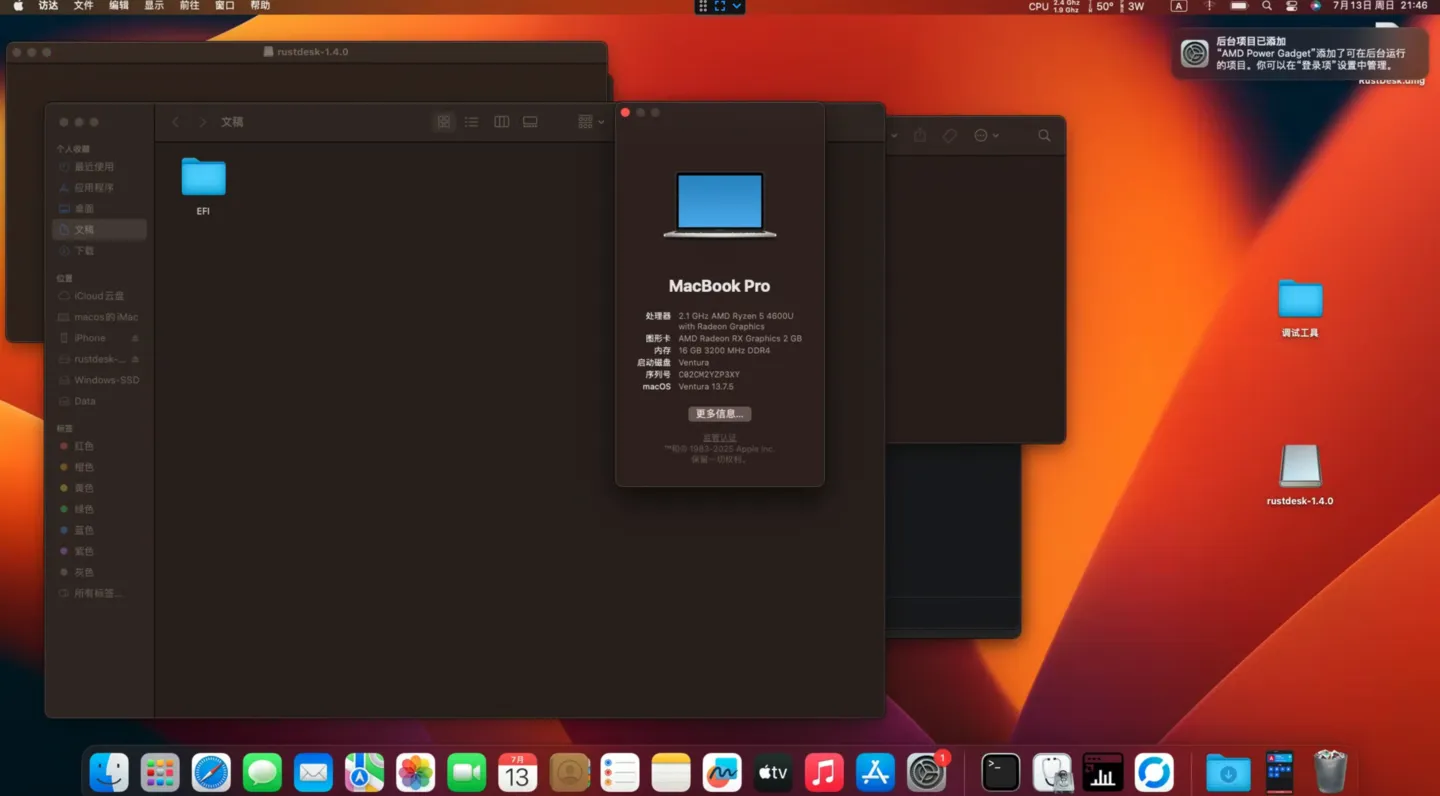Select iCloud 云盘 in Finder sidebar
This screenshot has width=1440, height=796.
click(99, 296)
